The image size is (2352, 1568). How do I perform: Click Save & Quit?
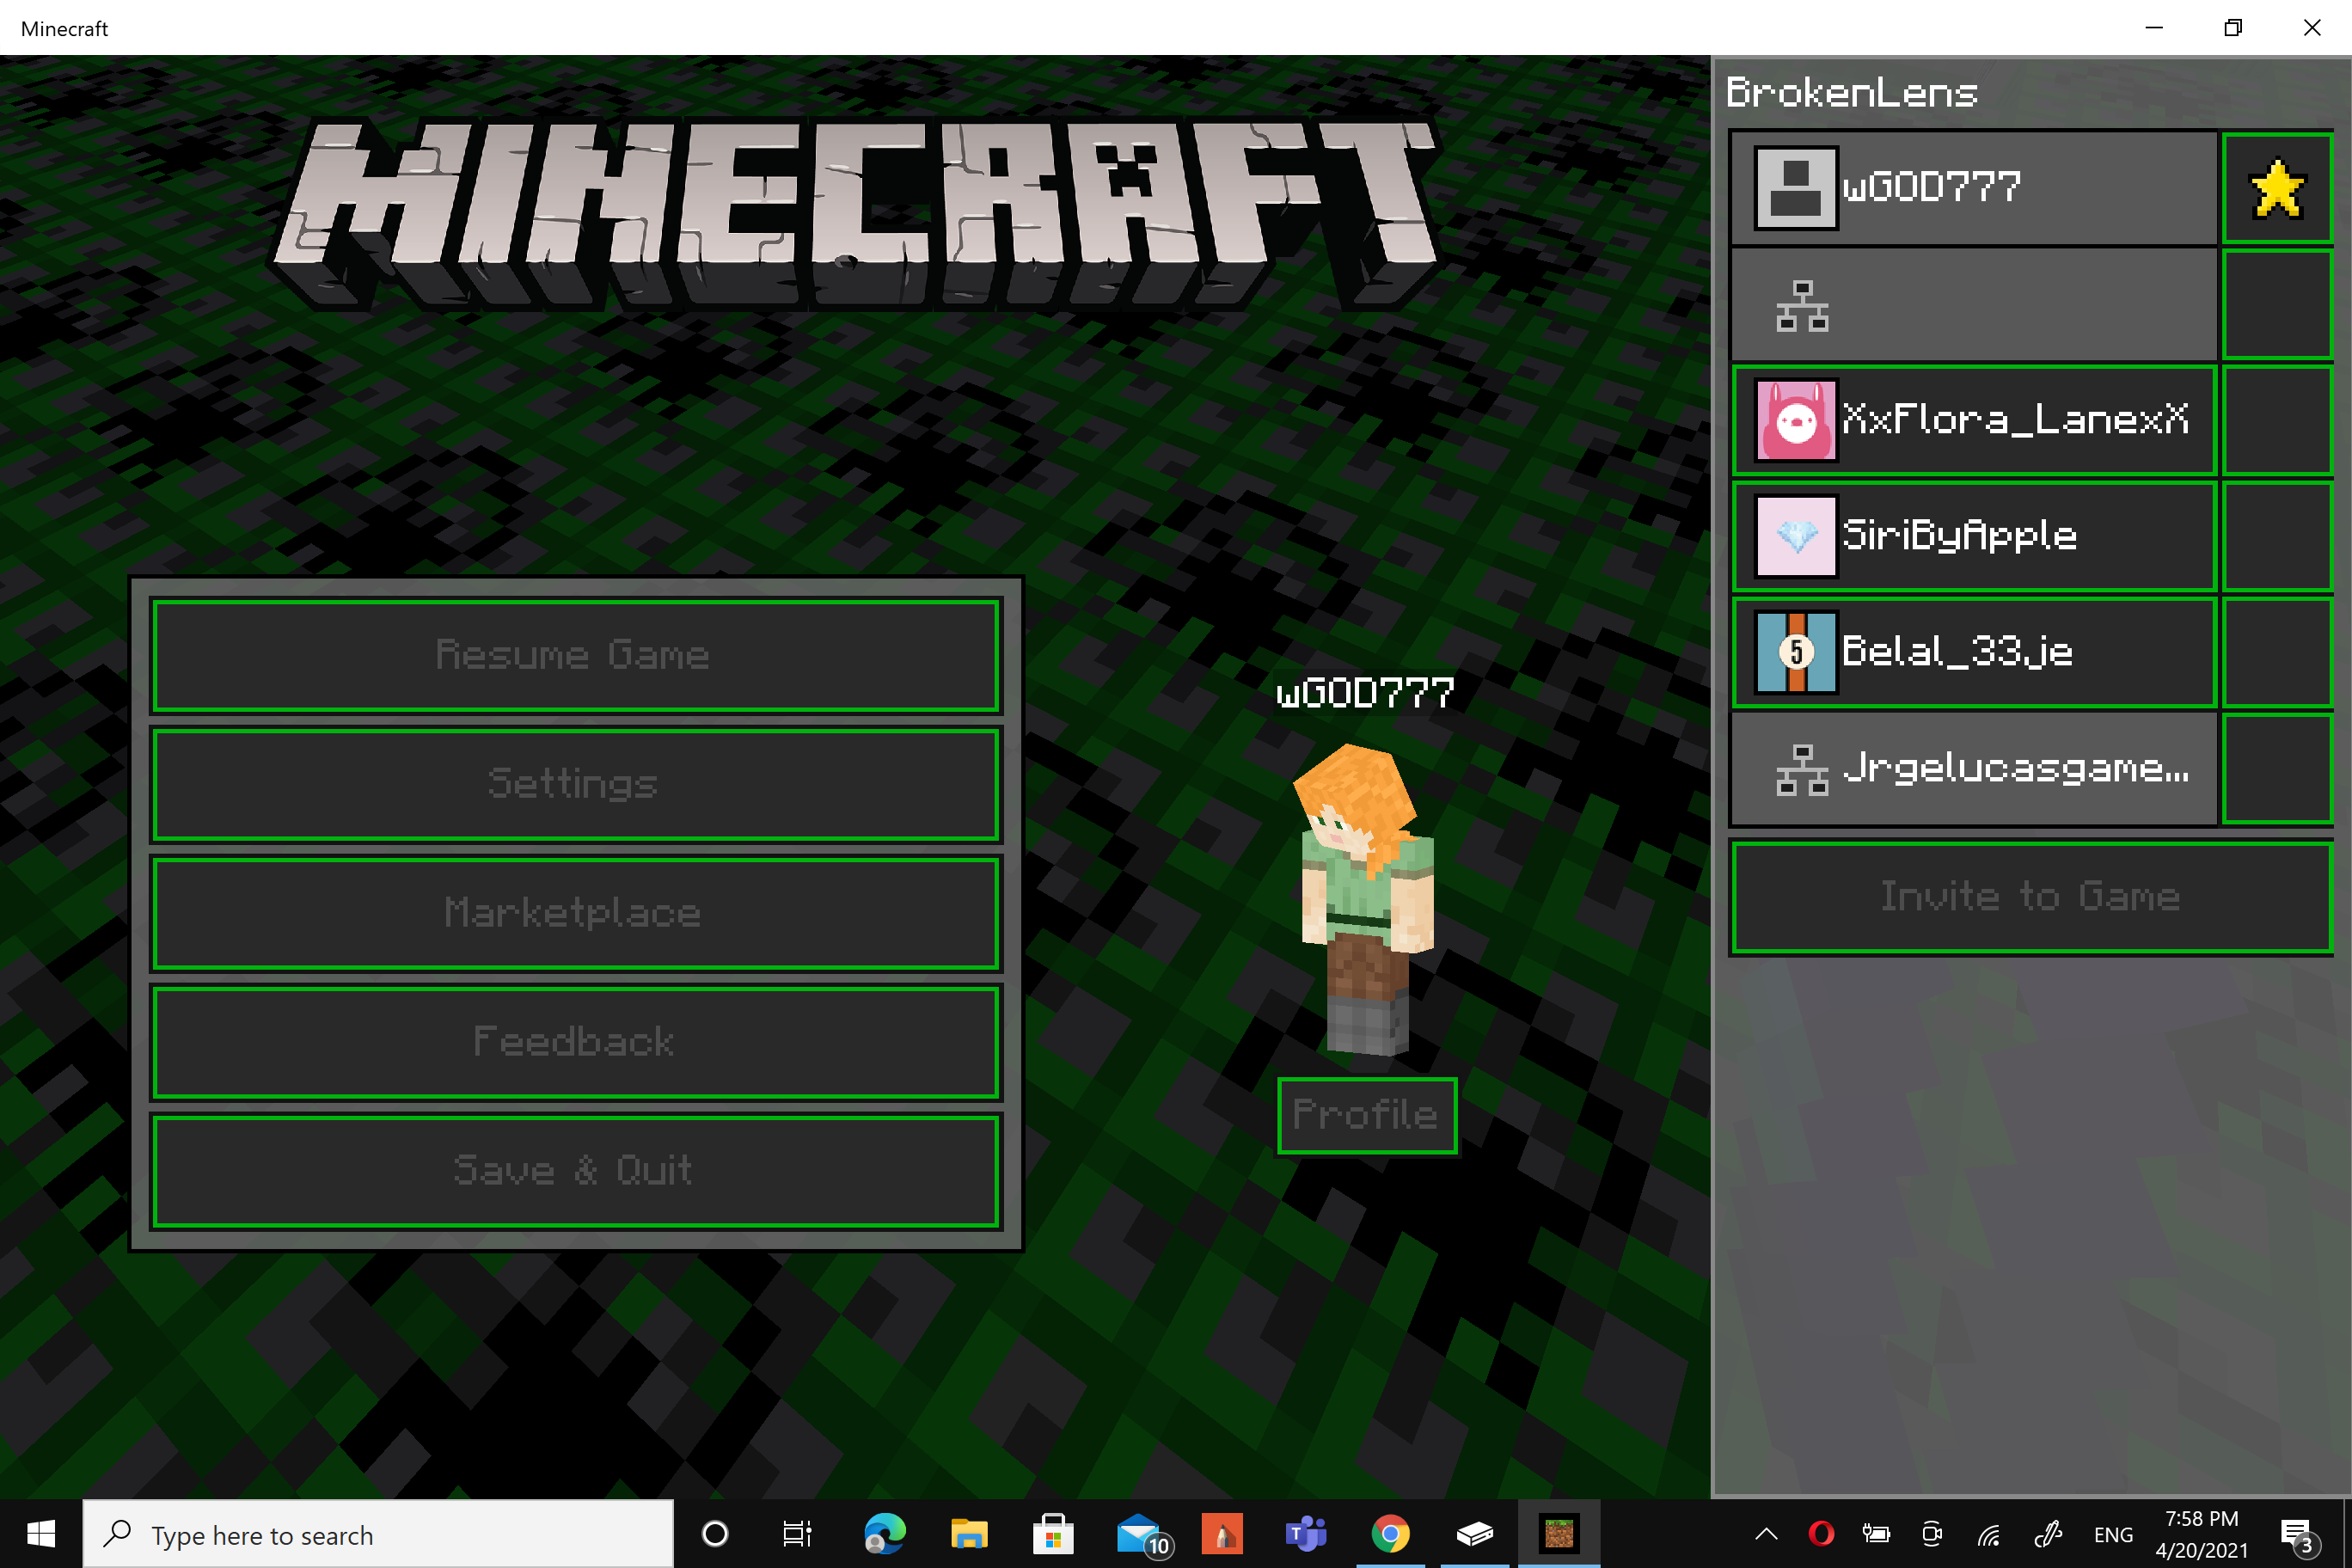click(576, 1171)
